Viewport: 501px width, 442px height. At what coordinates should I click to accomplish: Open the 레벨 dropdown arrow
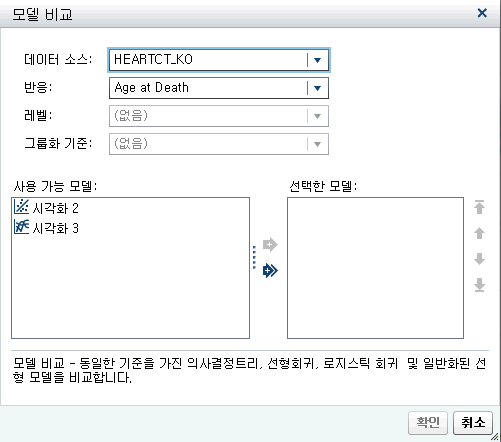click(x=317, y=116)
